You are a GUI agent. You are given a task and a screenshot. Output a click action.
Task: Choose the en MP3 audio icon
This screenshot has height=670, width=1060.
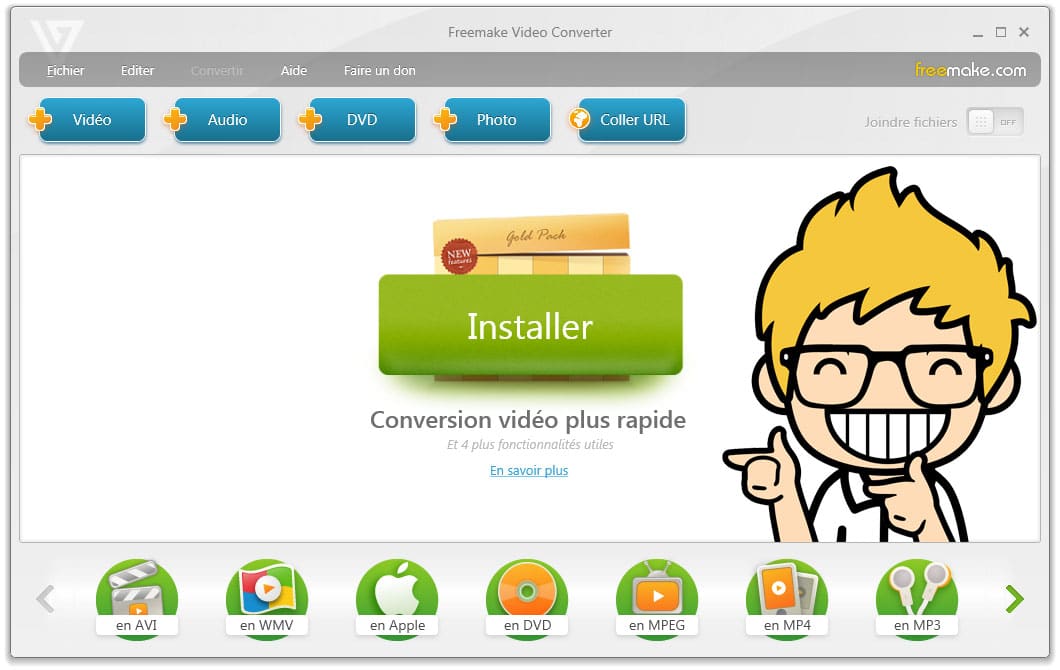(x=916, y=598)
